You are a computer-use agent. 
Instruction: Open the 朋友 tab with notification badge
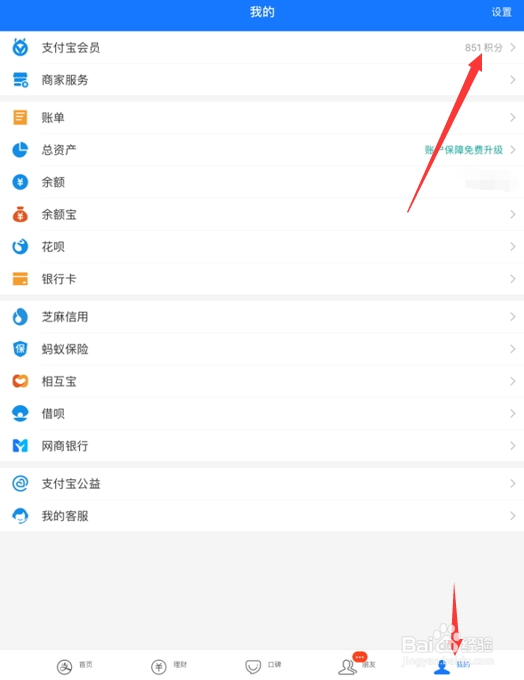[x=357, y=664]
